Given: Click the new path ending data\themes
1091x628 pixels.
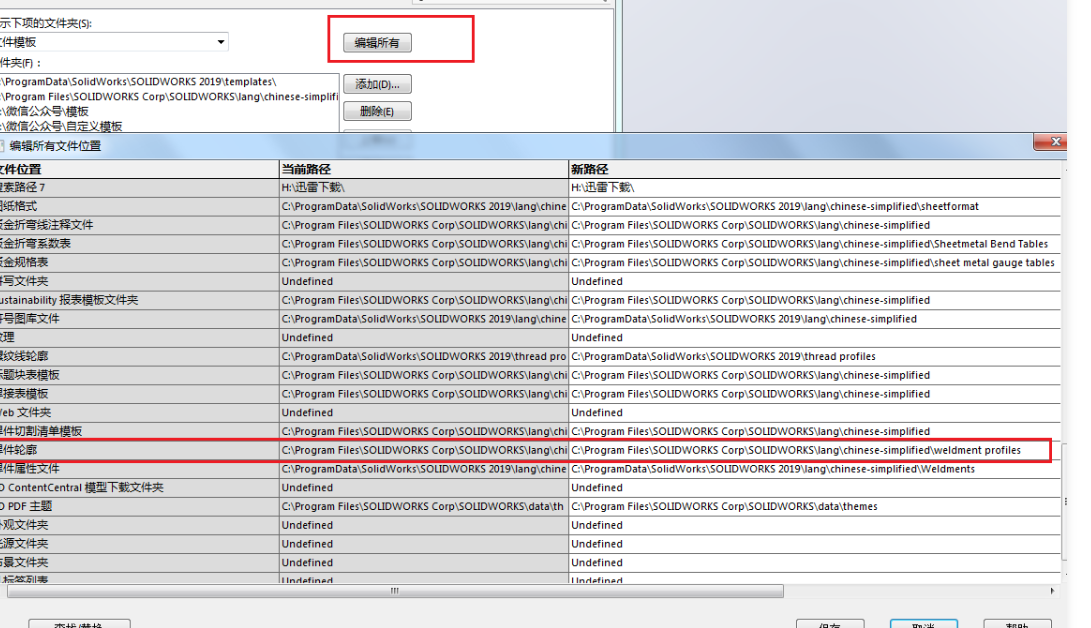Looking at the screenshot, I should (x=814, y=507).
